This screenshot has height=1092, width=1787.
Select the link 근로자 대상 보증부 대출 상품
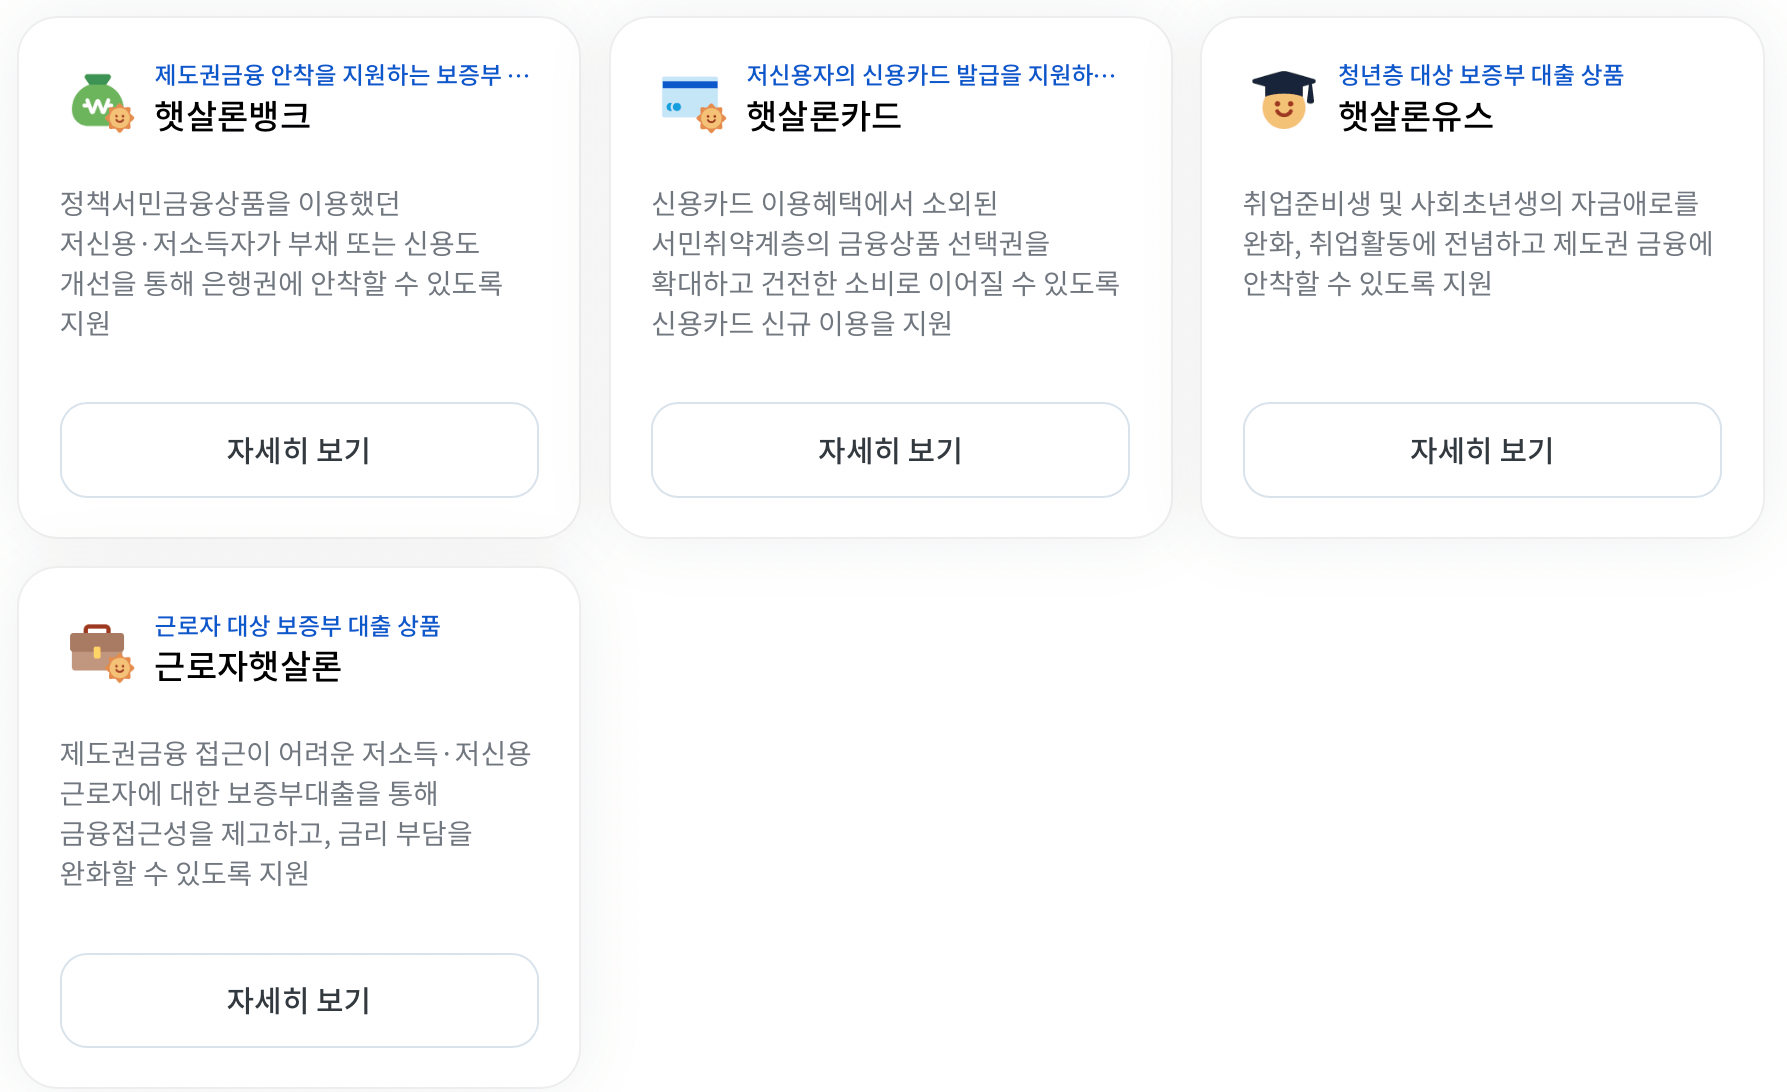click(x=298, y=627)
